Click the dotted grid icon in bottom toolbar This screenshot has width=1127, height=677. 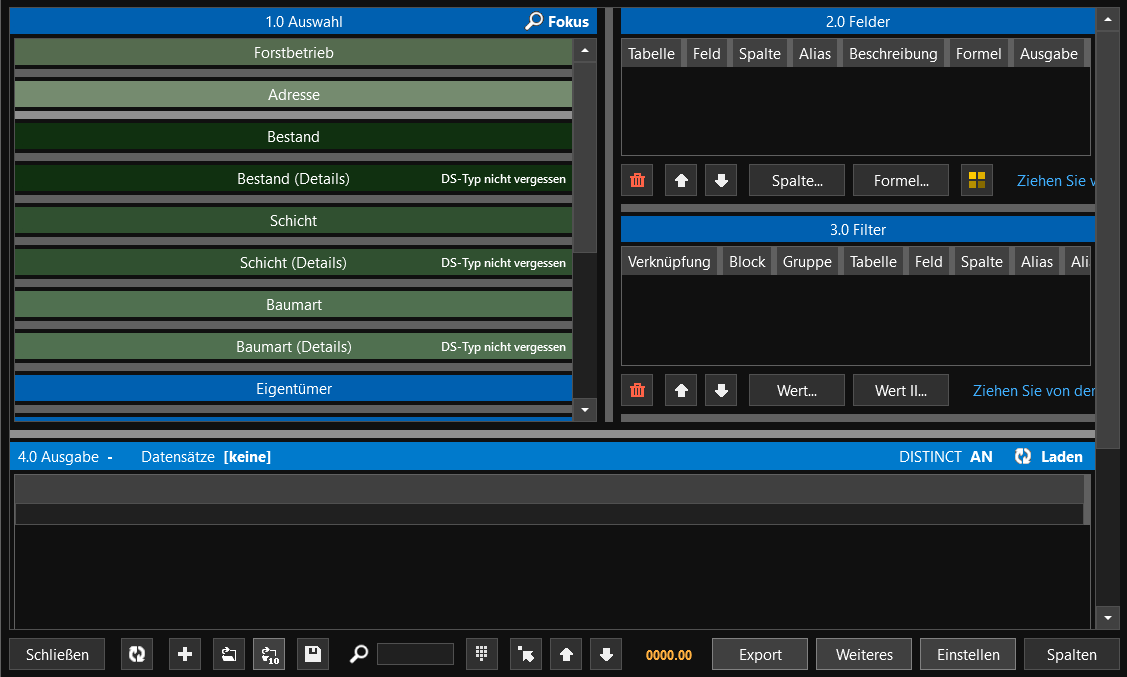click(481, 654)
